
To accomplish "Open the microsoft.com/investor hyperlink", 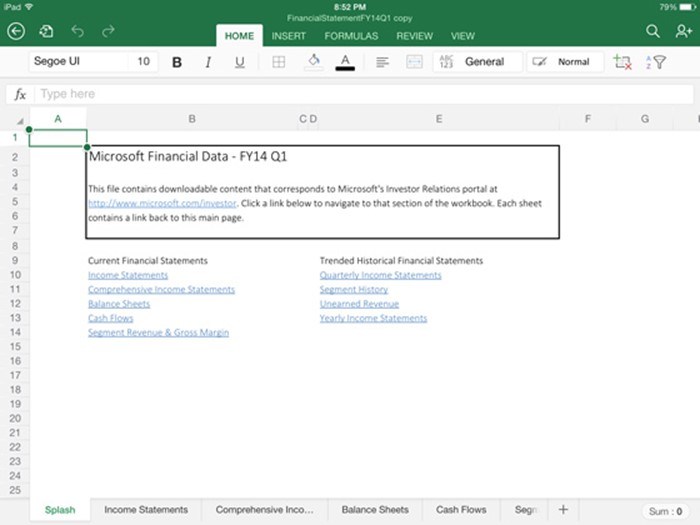I will [162, 204].
